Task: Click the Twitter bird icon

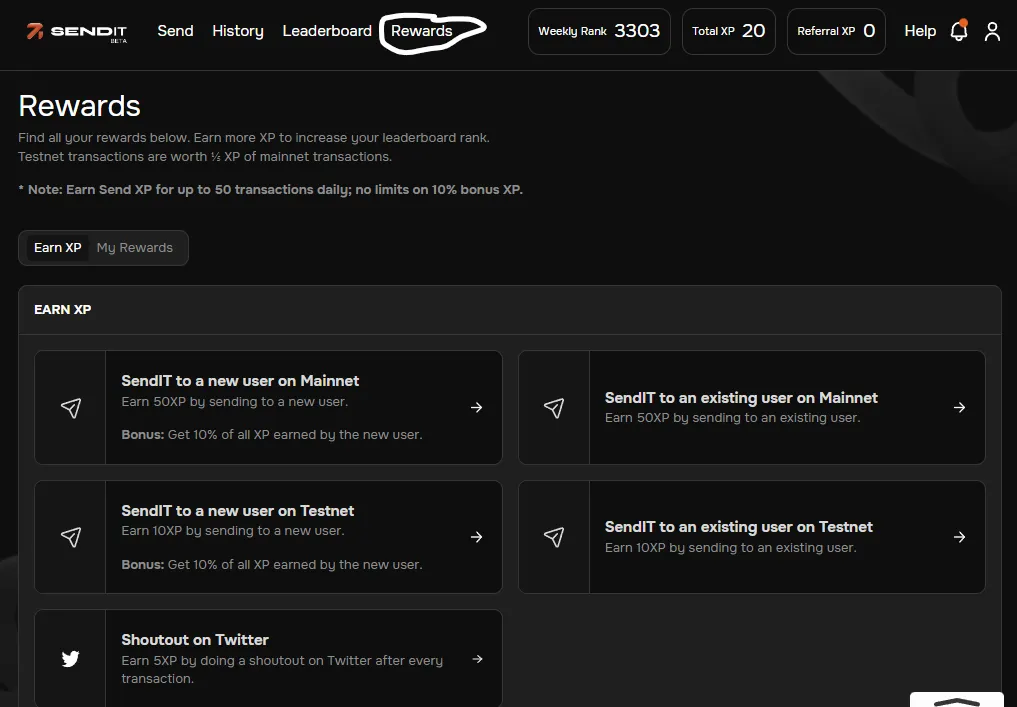Action: (x=71, y=658)
